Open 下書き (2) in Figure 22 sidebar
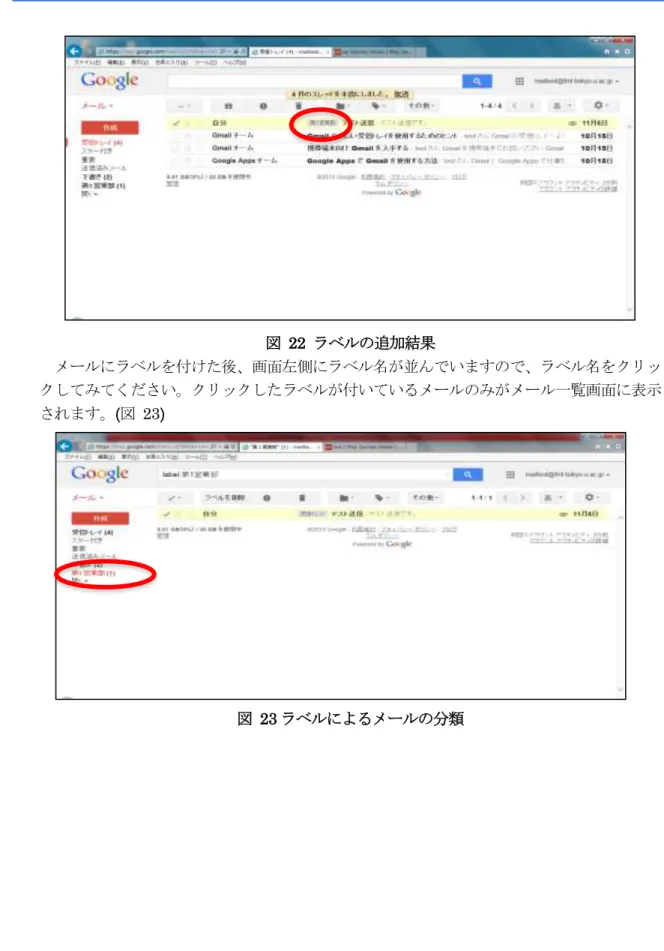The width and height of the screenshot is (664, 951). (x=97, y=177)
